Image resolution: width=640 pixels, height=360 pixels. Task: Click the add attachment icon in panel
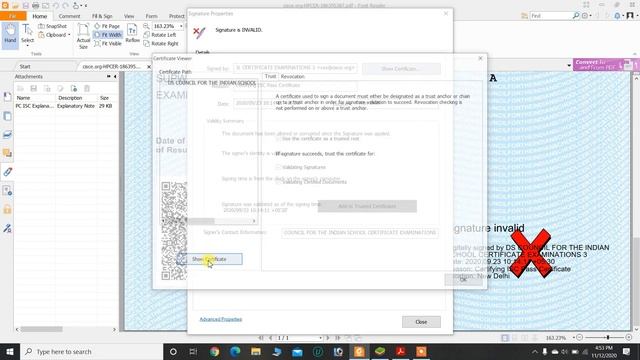(73, 88)
